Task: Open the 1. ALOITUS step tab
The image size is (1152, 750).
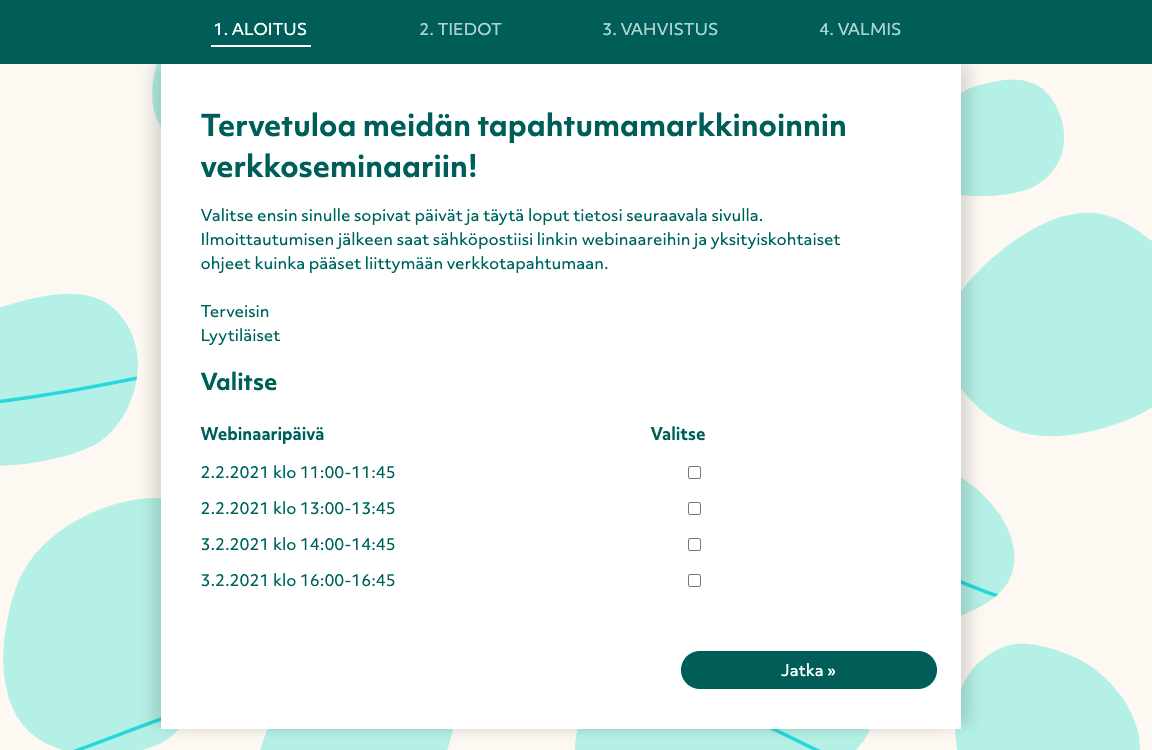Action: pyautogui.click(x=260, y=30)
